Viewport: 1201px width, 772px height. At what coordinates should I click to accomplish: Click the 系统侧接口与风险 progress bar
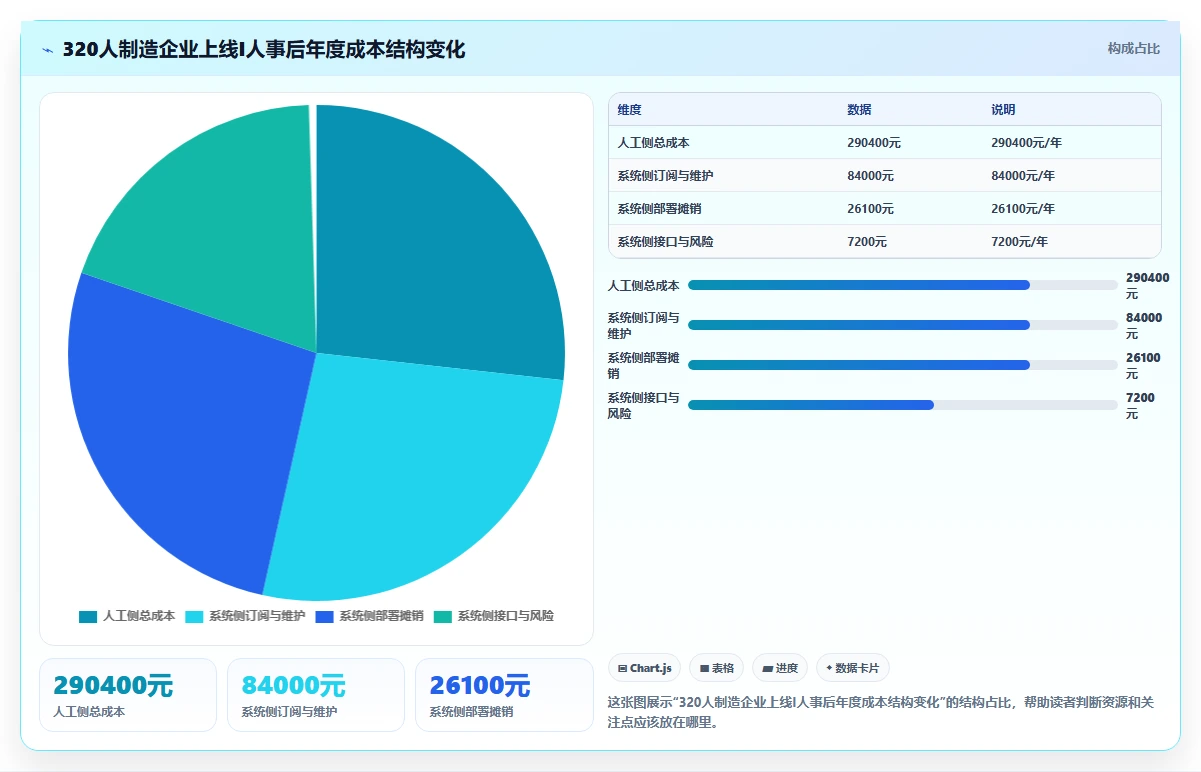point(903,405)
